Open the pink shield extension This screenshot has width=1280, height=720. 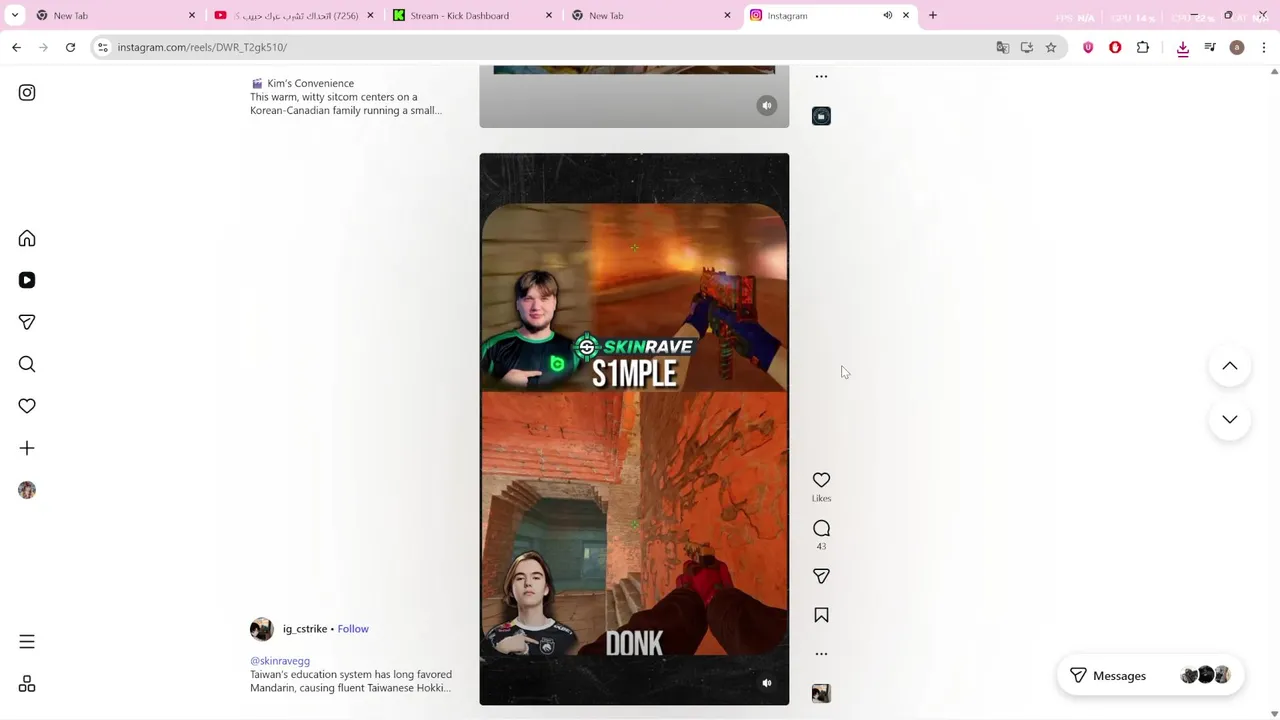1088,48
